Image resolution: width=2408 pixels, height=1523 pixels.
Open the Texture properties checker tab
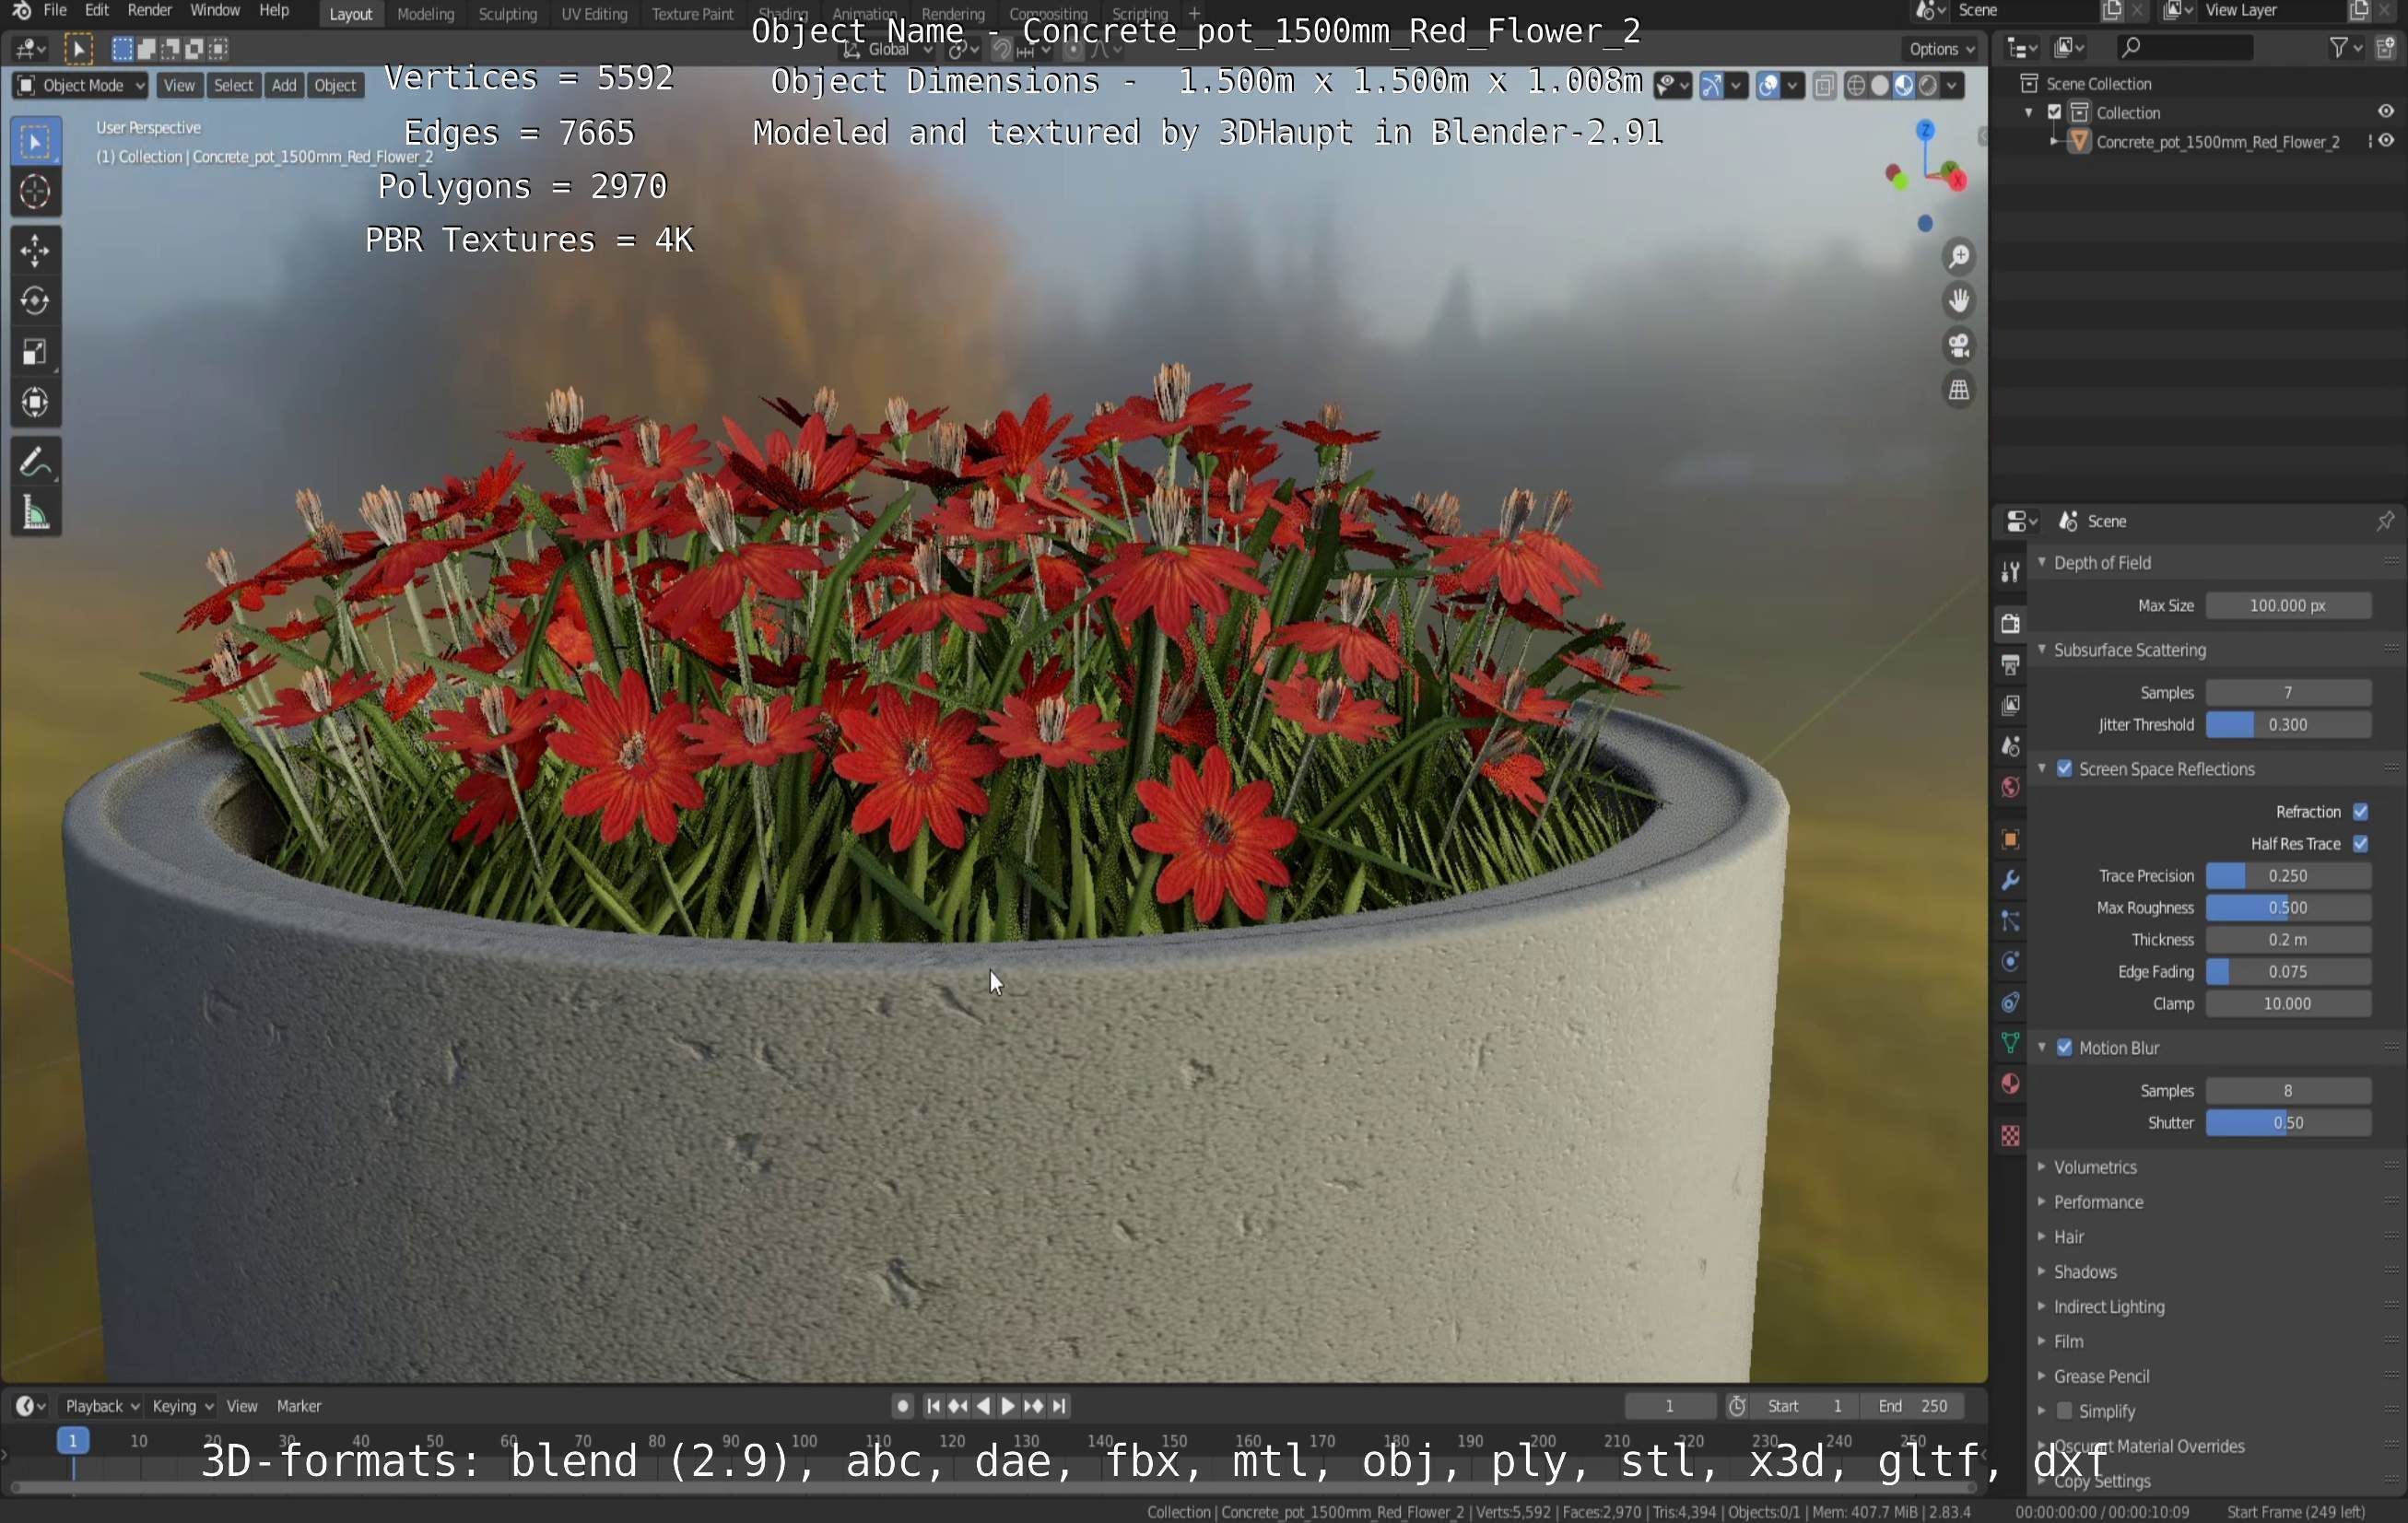click(2010, 1135)
